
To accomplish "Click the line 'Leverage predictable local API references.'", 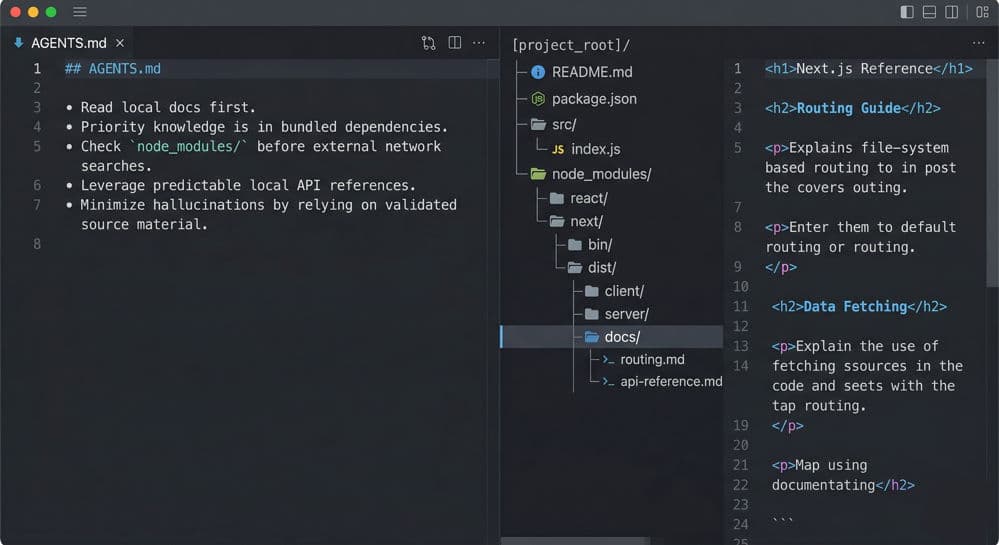I will pos(248,185).
